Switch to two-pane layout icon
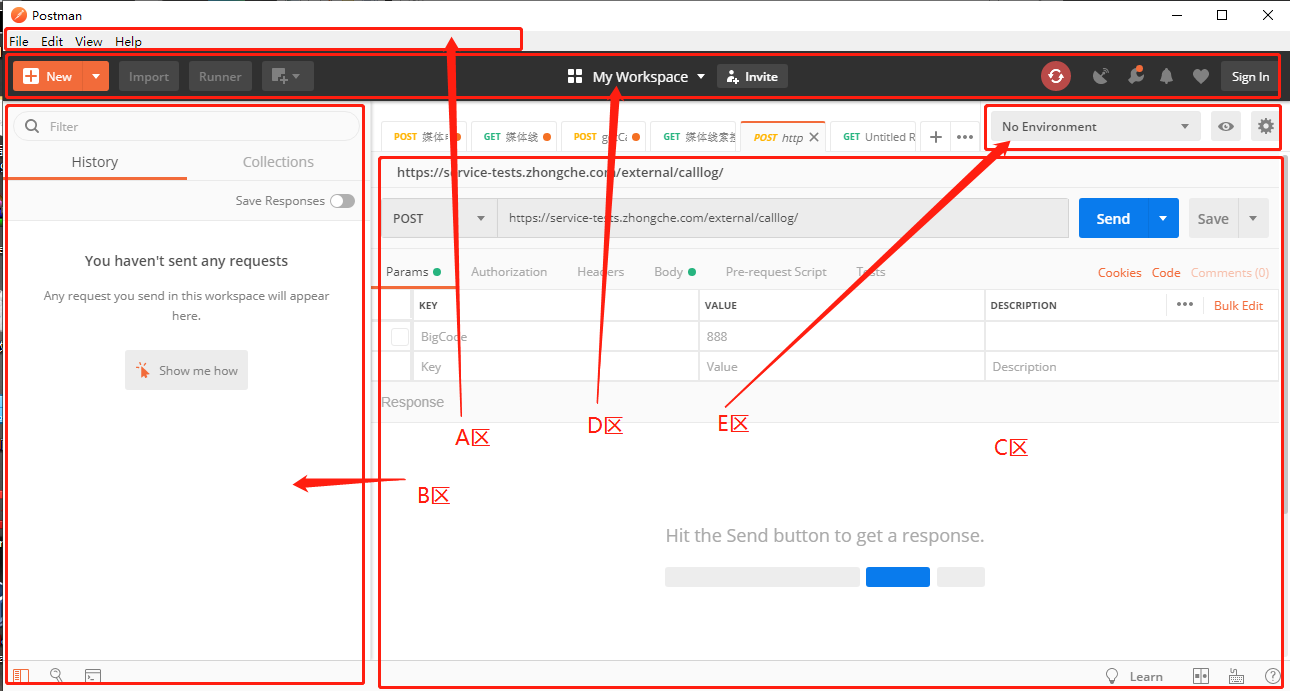The width and height of the screenshot is (1290, 691). pyautogui.click(x=1201, y=676)
